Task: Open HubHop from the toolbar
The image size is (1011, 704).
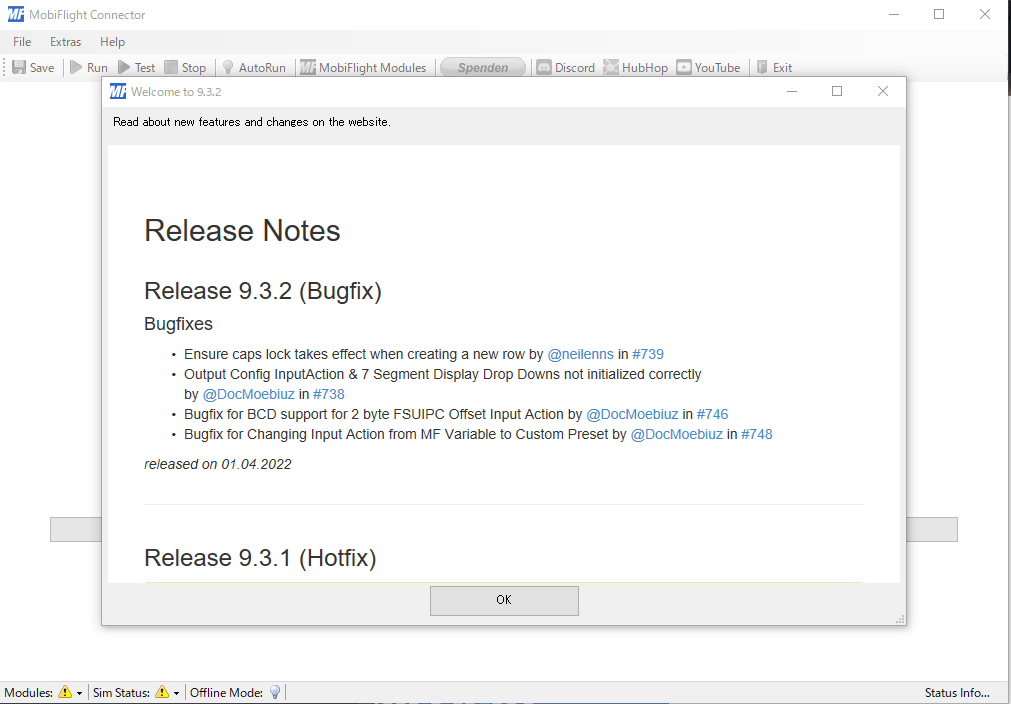Action: click(x=636, y=67)
